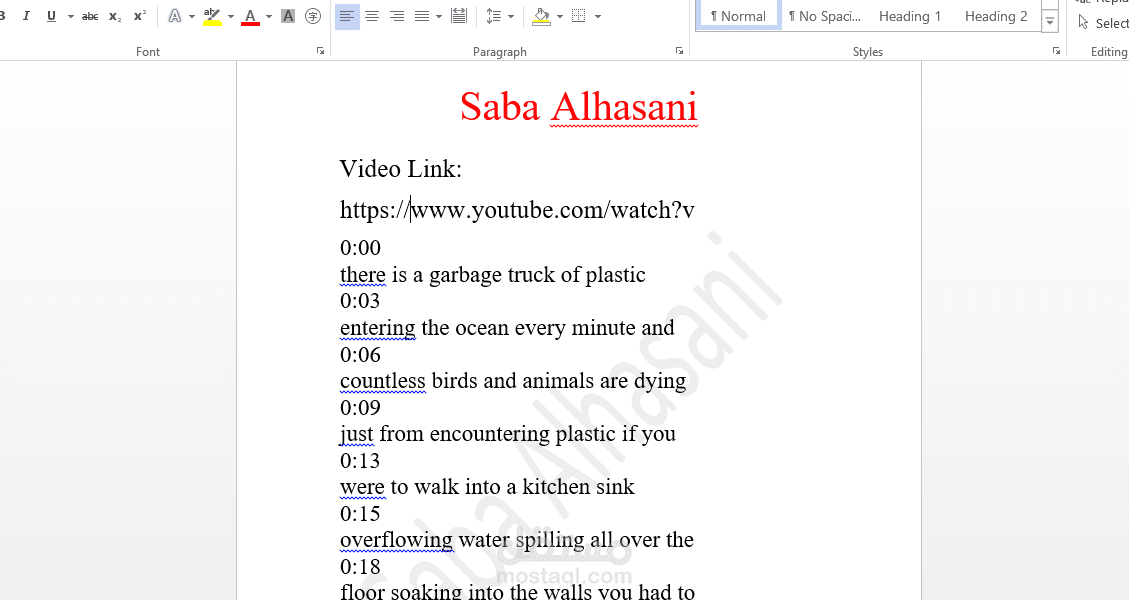Toggle subscript formatting
This screenshot has width=1129, height=600.
tap(115, 16)
